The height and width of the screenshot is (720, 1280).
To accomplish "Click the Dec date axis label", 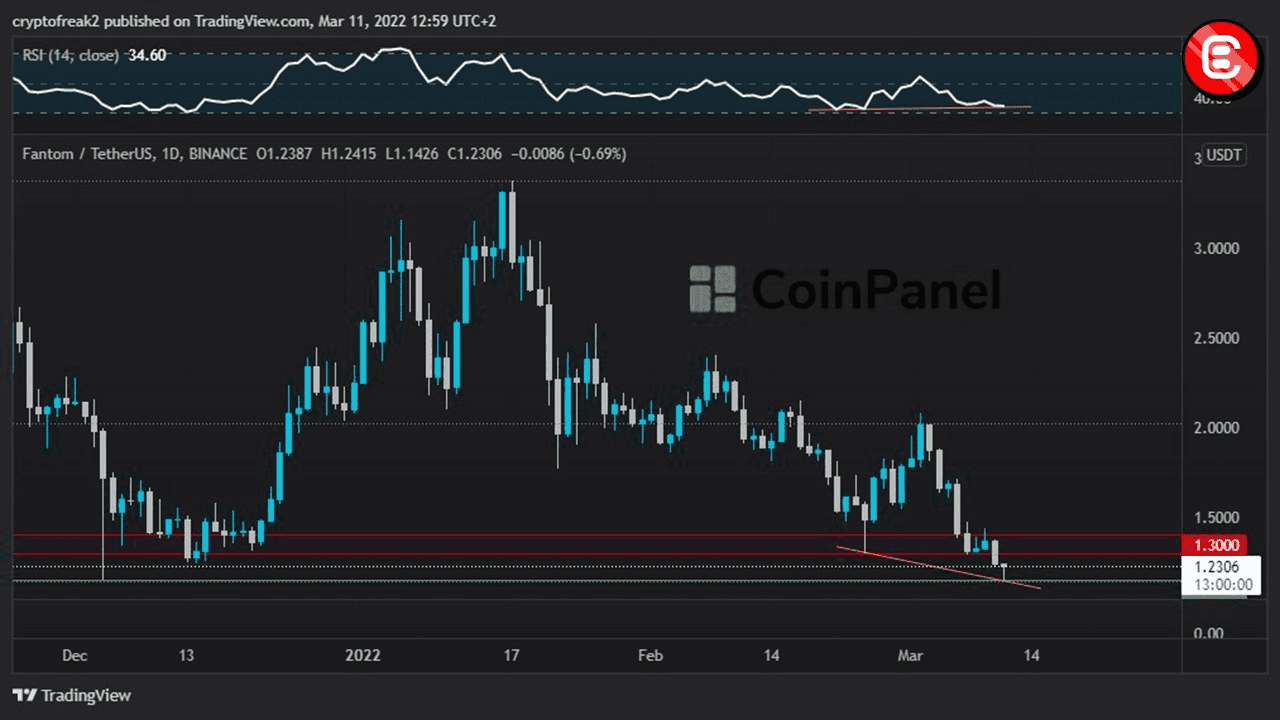I will (x=75, y=656).
